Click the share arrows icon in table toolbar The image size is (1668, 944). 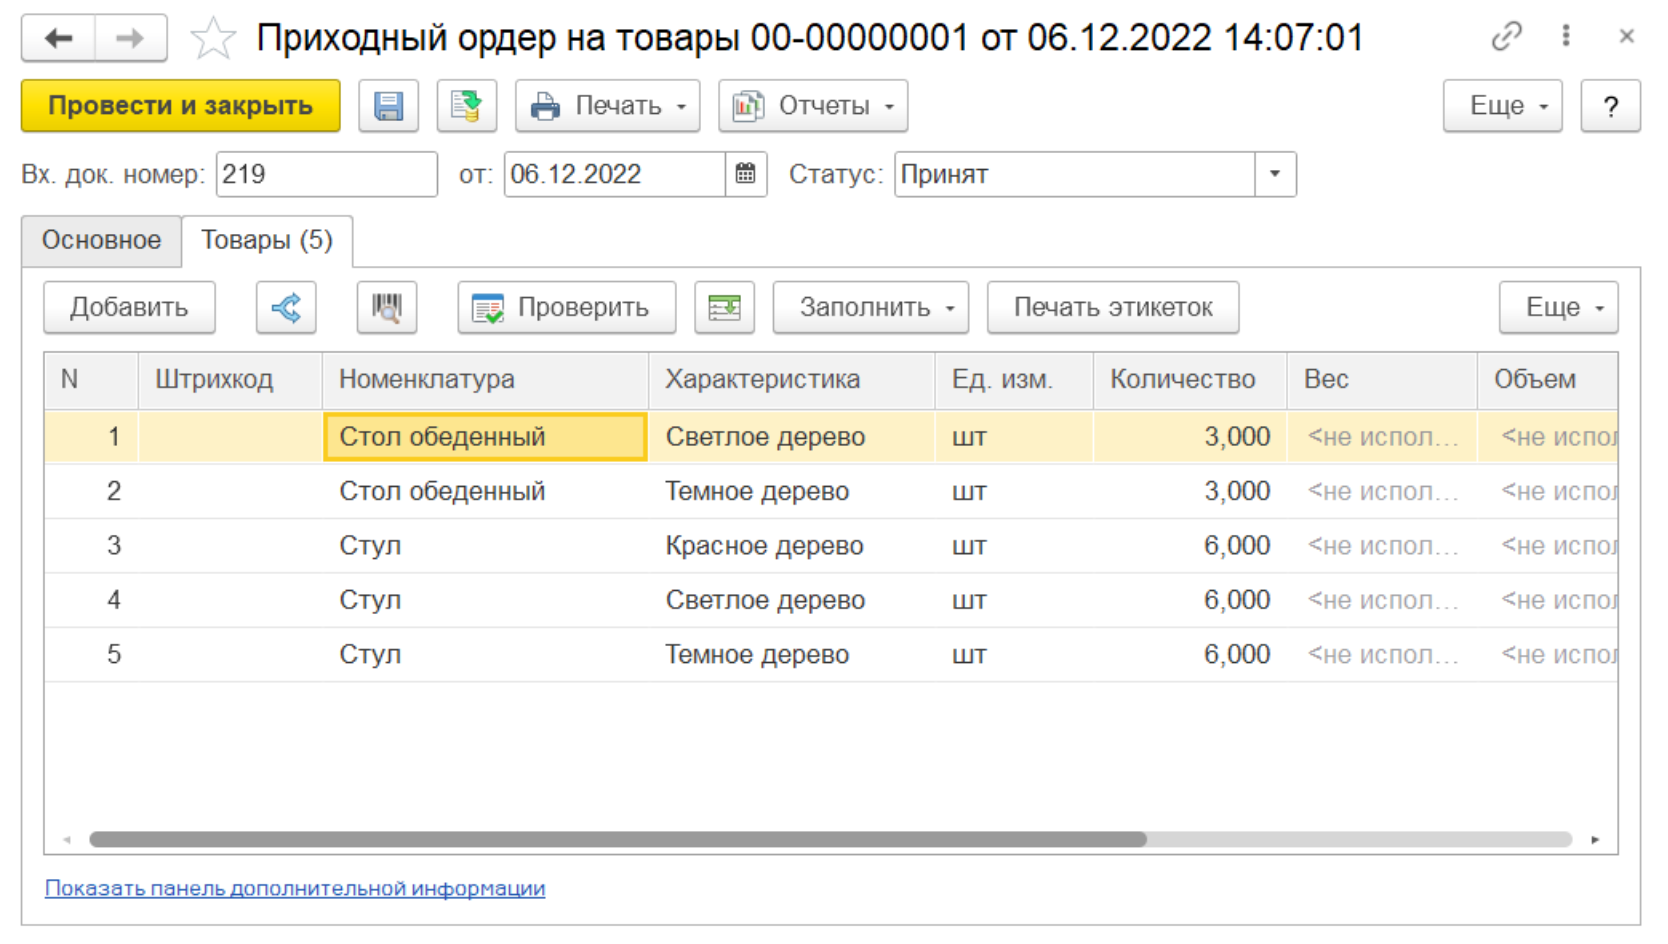(286, 307)
